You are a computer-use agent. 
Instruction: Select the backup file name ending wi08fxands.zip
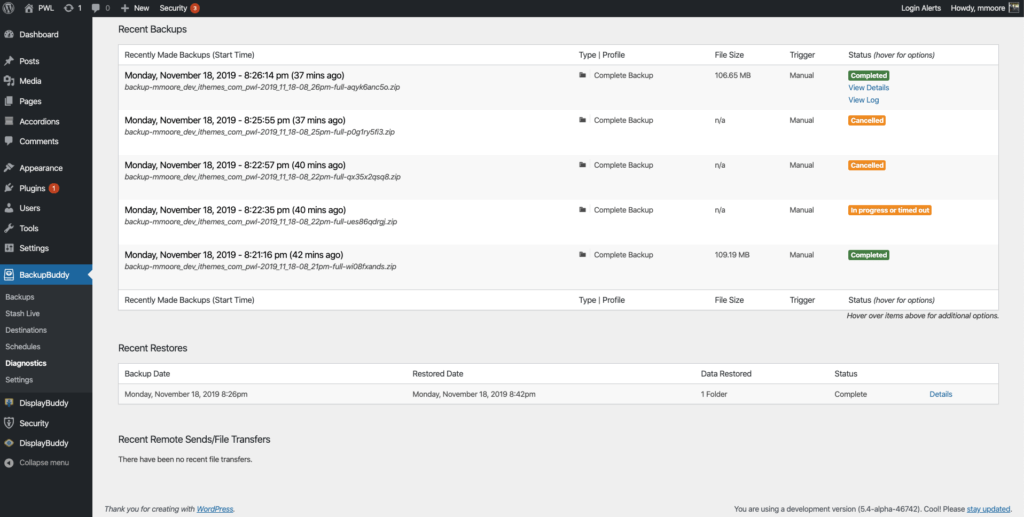(x=260, y=266)
